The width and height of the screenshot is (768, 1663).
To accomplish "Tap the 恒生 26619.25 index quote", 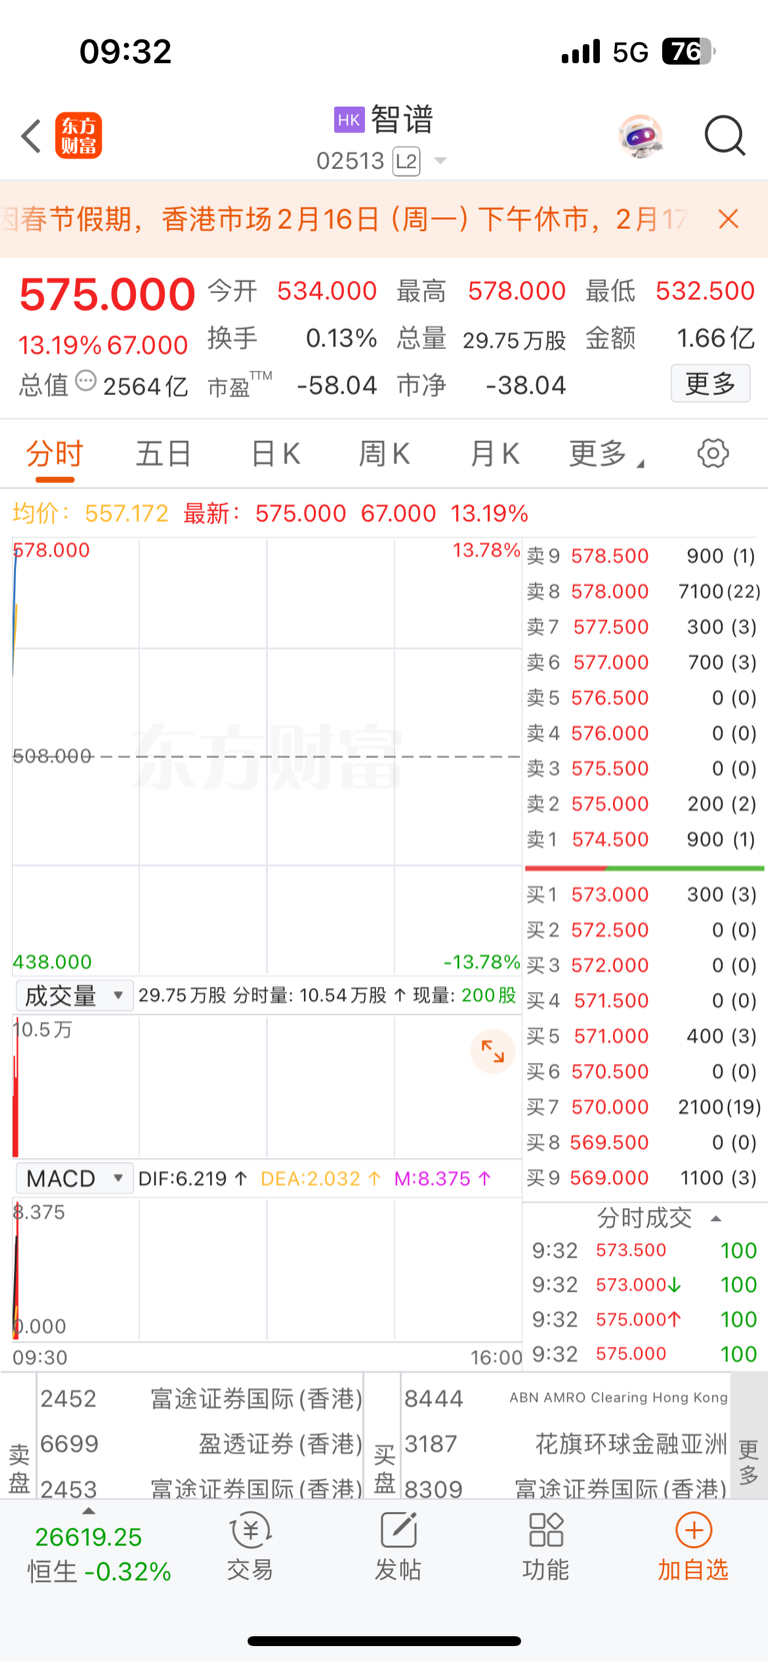I will [97, 1554].
